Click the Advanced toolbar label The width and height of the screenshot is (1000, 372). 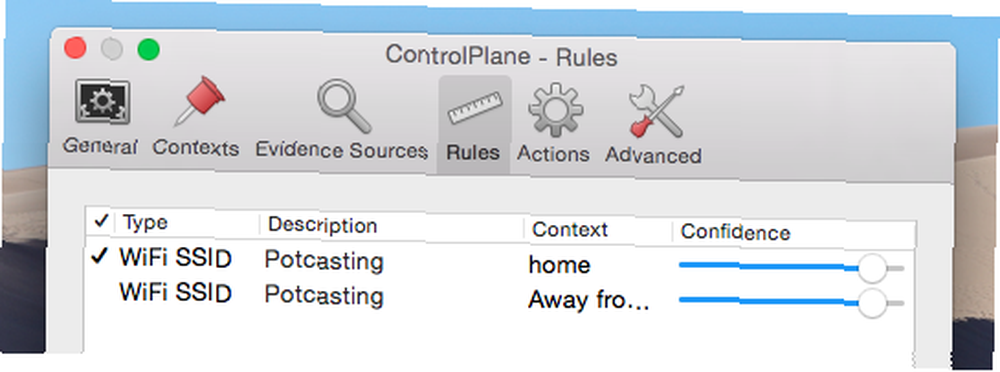pos(654,155)
